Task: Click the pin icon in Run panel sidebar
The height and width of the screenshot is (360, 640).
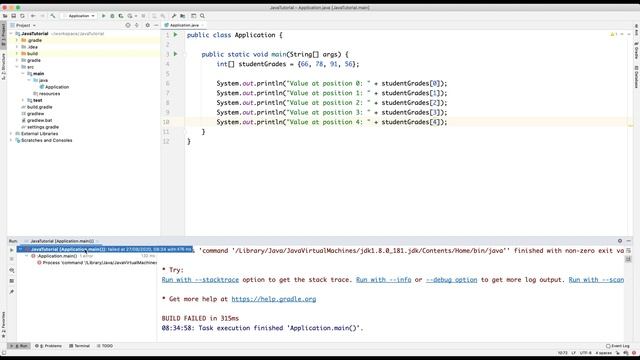Action: point(11,292)
